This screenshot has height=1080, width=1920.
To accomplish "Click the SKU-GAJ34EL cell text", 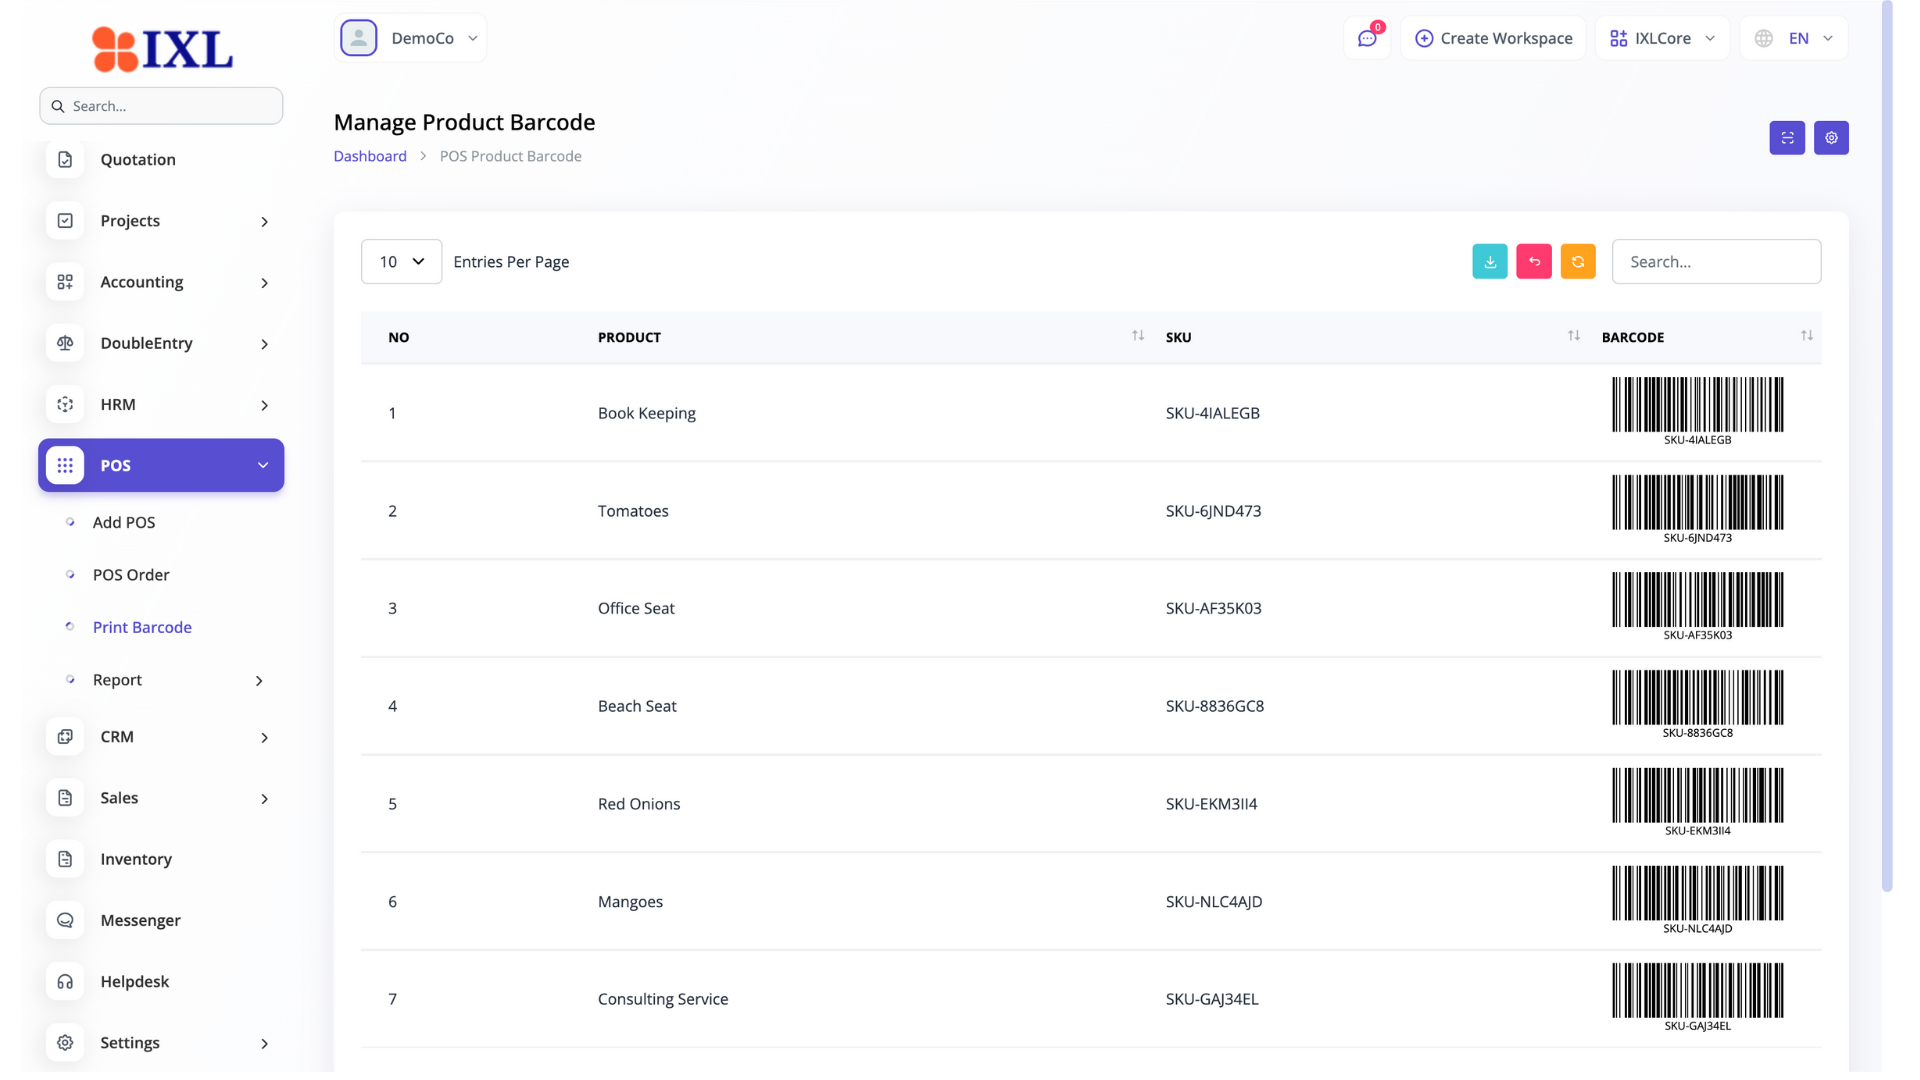I will pos(1212,999).
